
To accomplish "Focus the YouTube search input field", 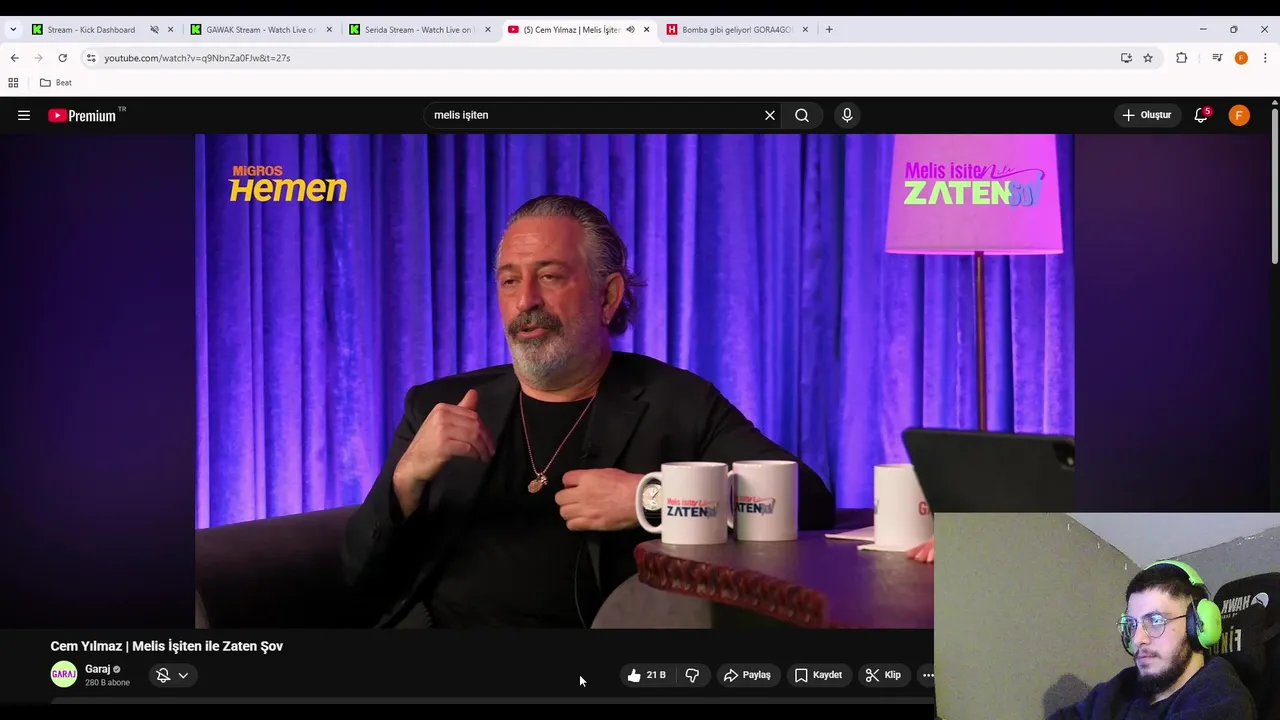I will pyautogui.click(x=594, y=115).
